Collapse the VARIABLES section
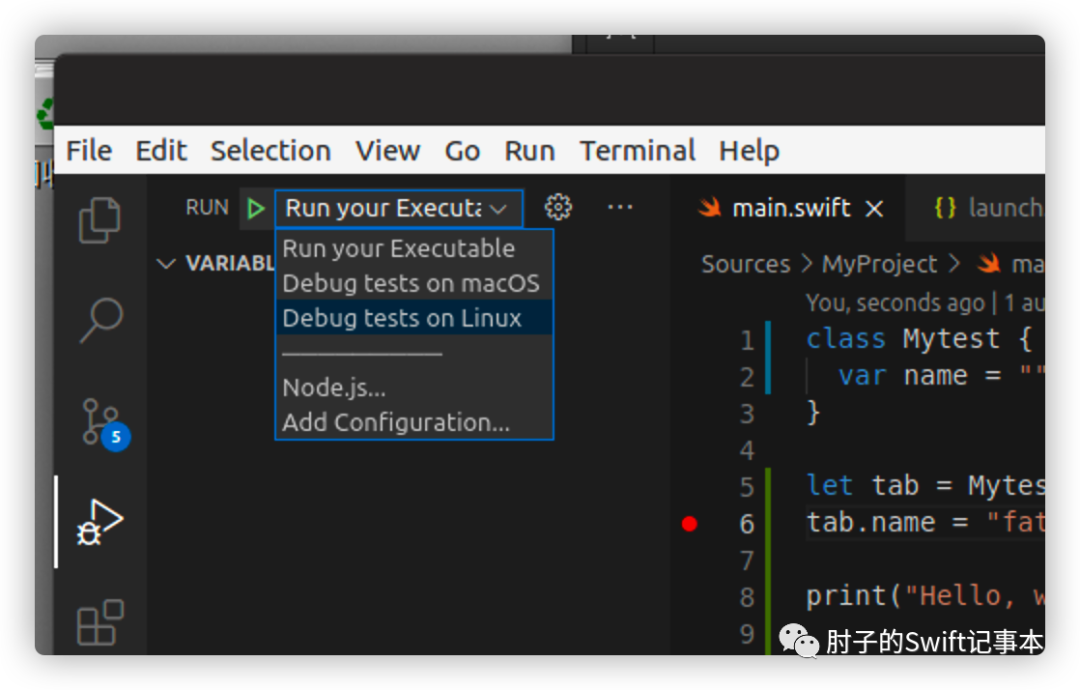Image resolution: width=1080 pixels, height=690 pixels. tap(166, 264)
